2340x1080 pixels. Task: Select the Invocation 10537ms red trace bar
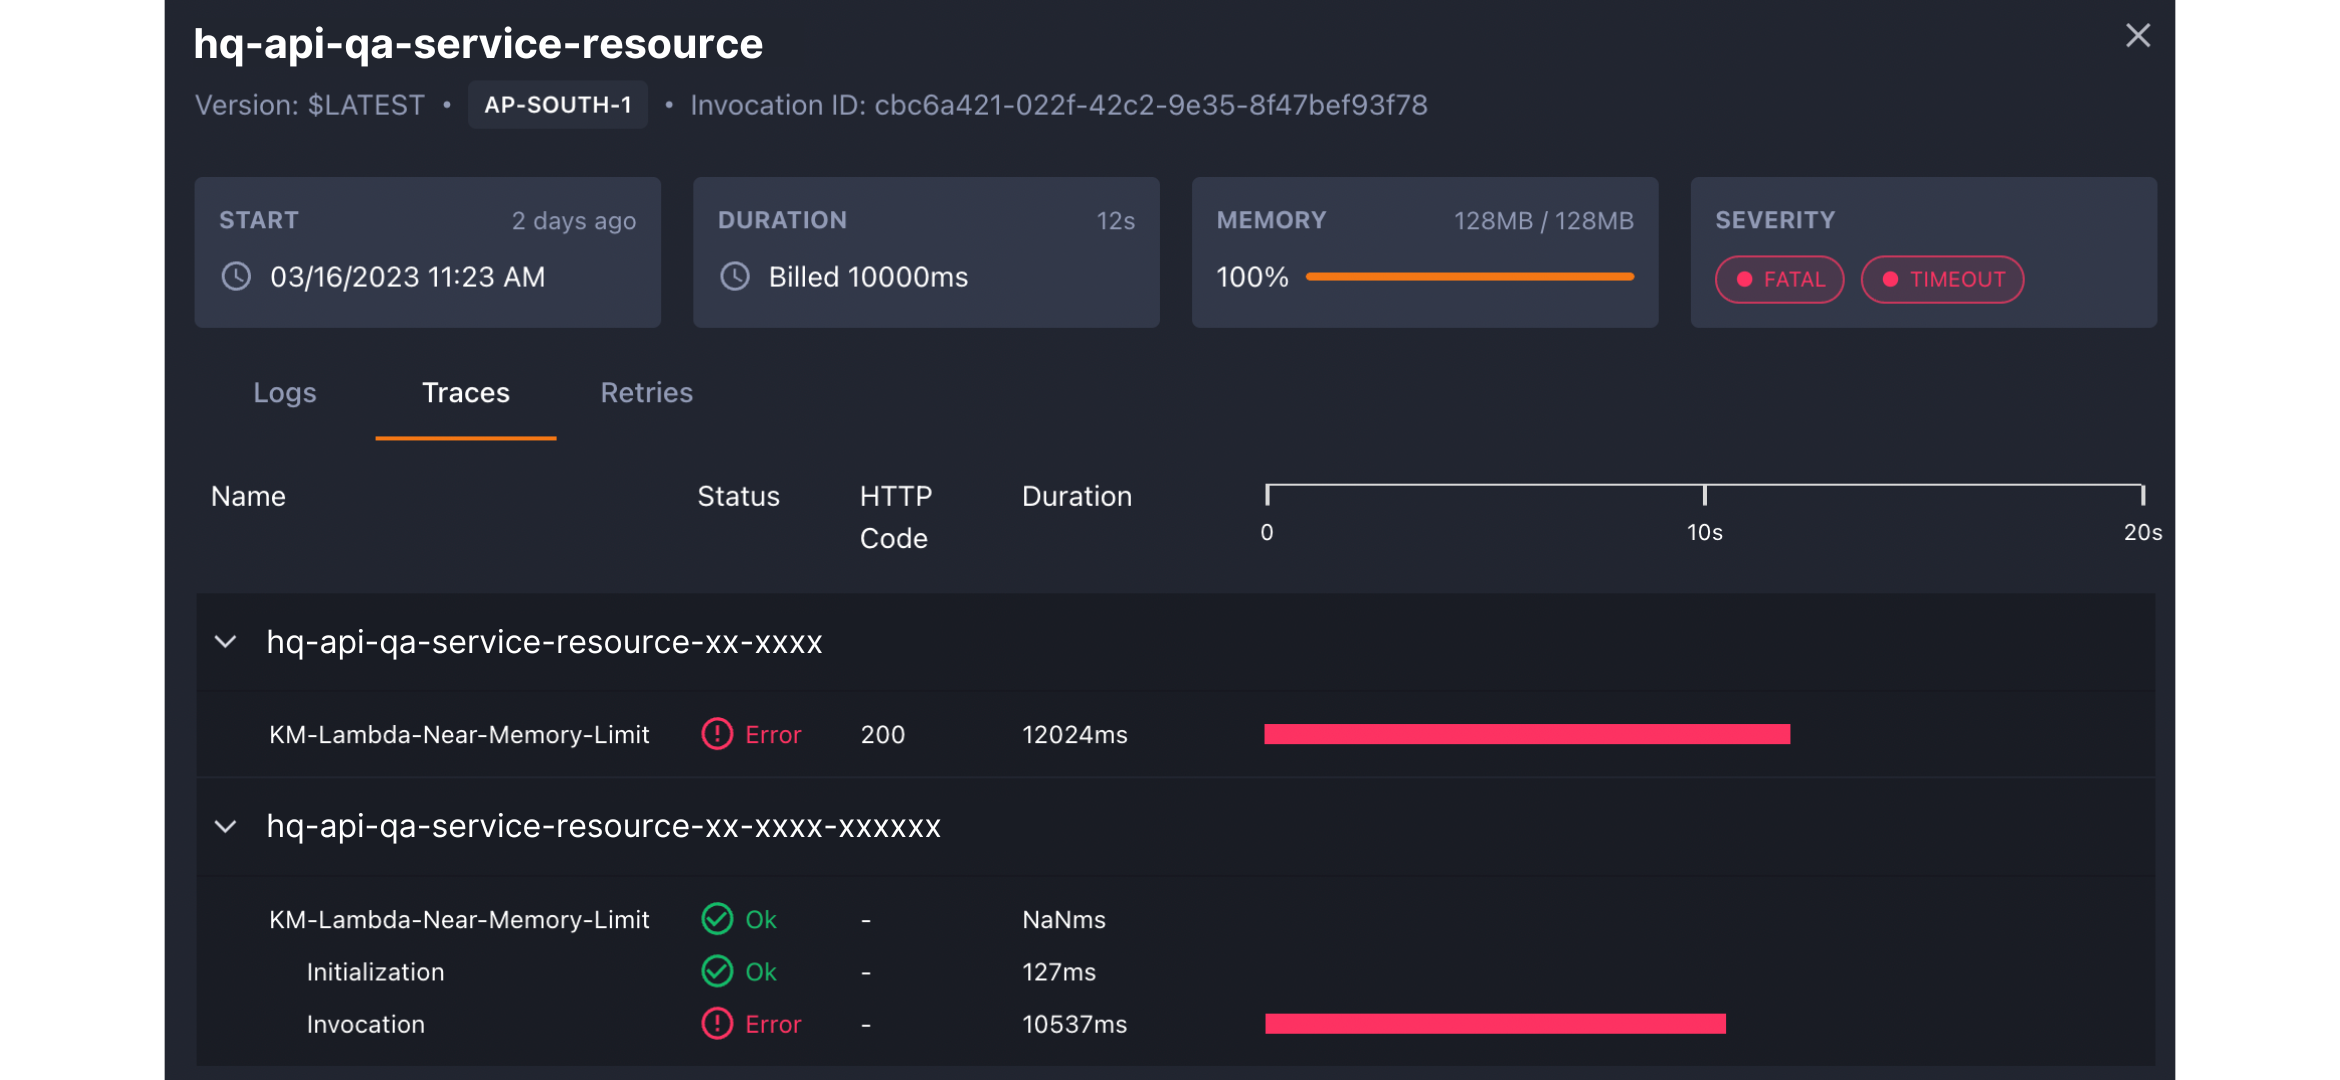click(x=1495, y=1024)
